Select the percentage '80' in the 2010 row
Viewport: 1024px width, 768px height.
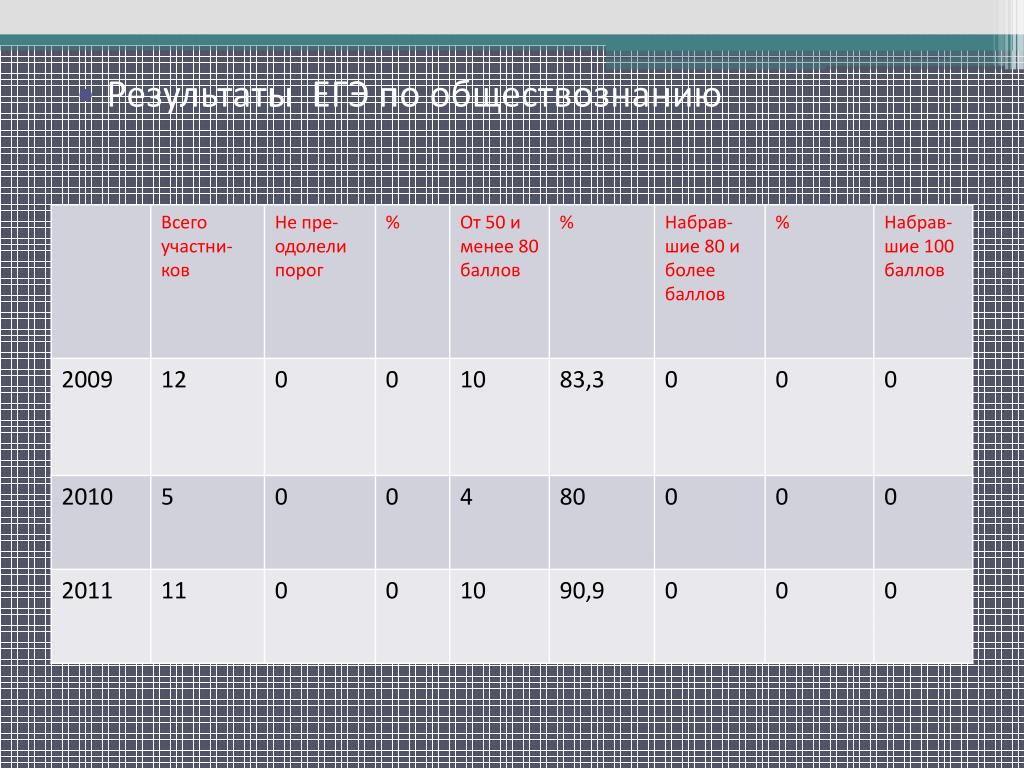573,498
